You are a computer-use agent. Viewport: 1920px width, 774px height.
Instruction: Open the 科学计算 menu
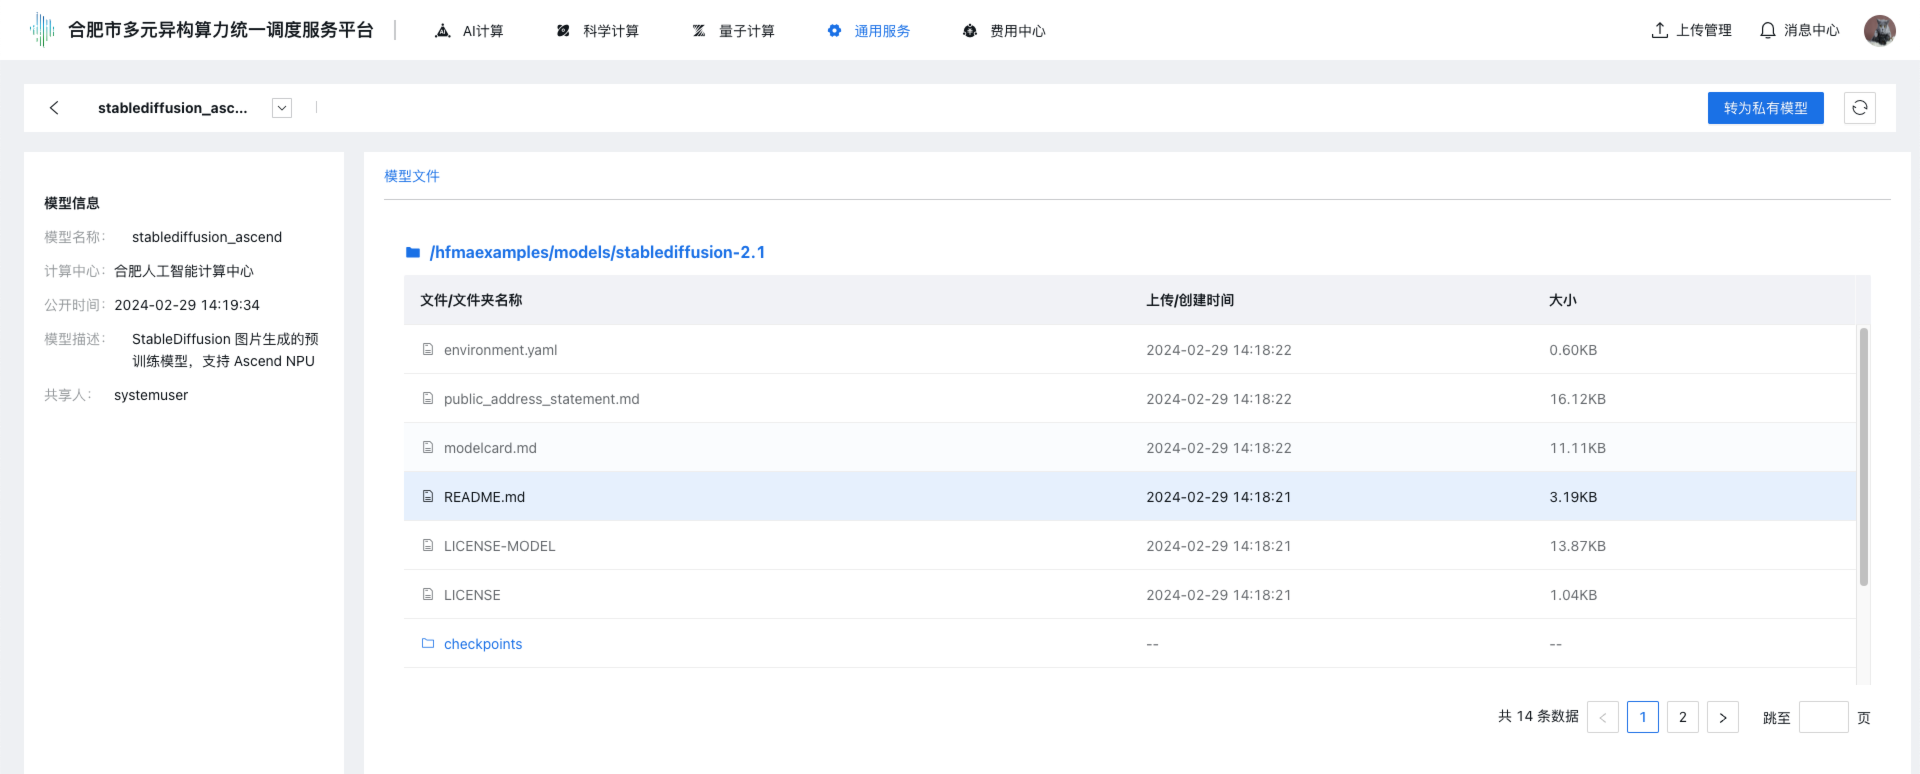pyautogui.click(x=598, y=31)
